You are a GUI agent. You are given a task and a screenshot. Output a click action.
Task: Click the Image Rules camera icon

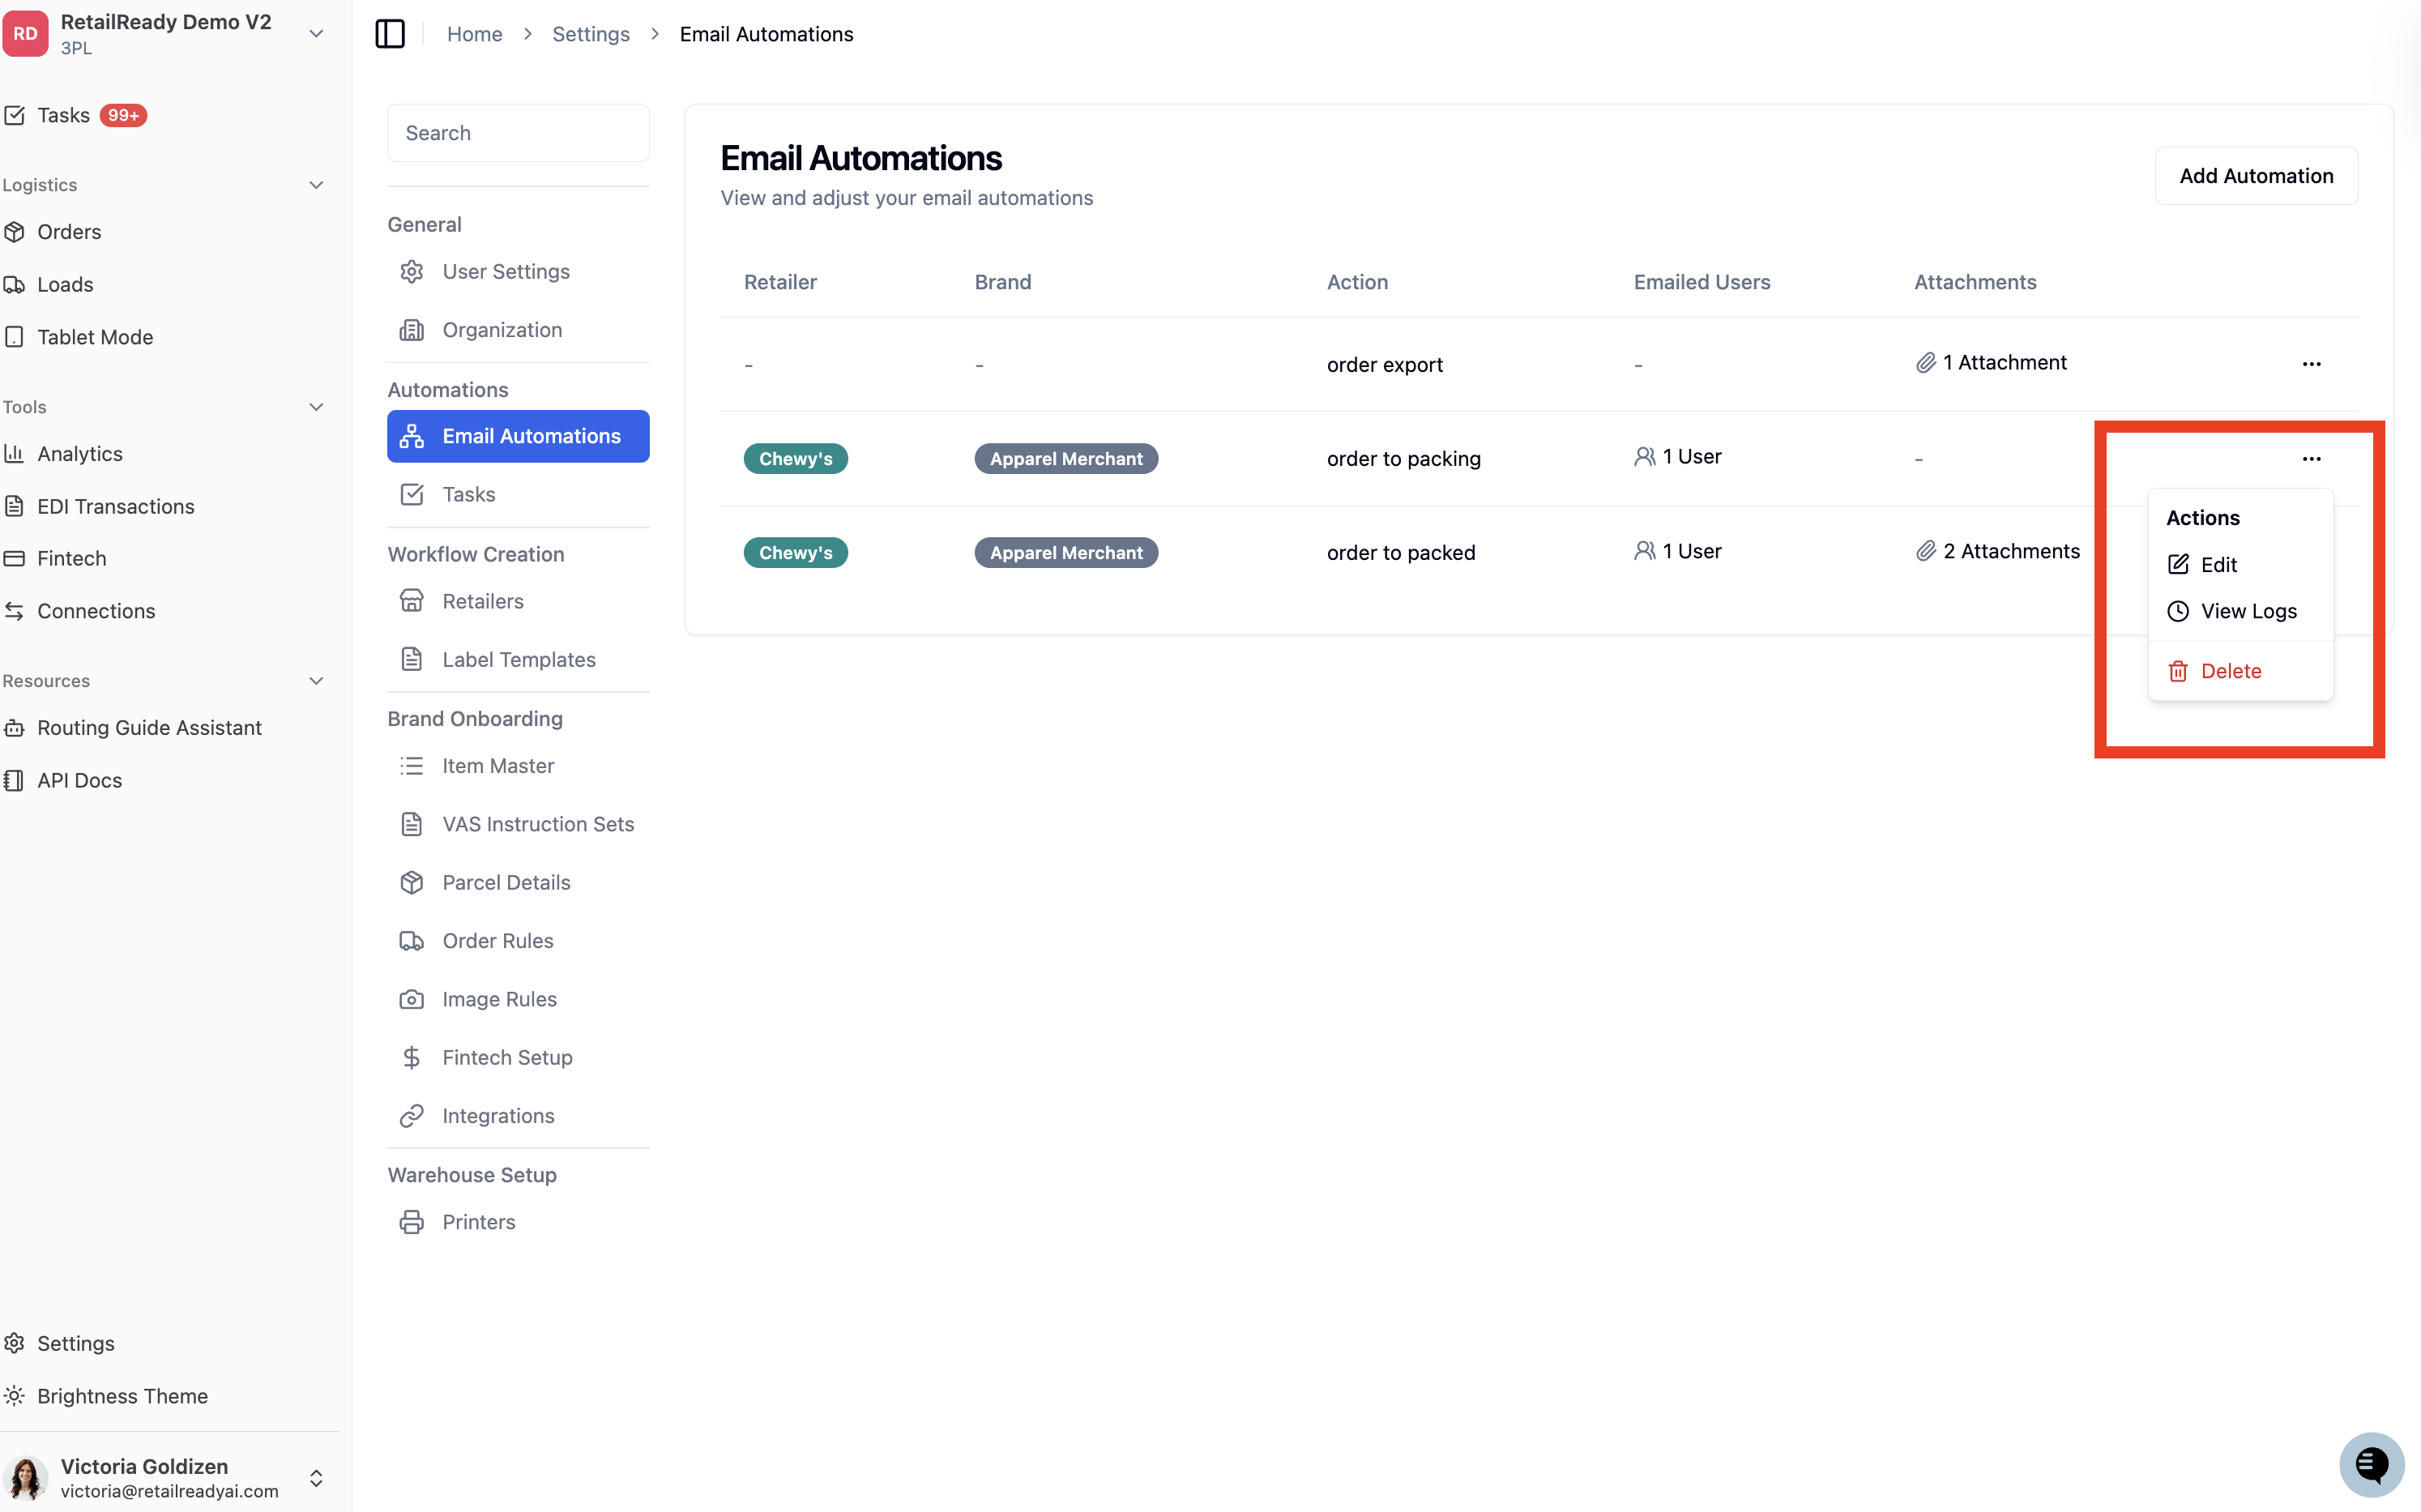(411, 1000)
